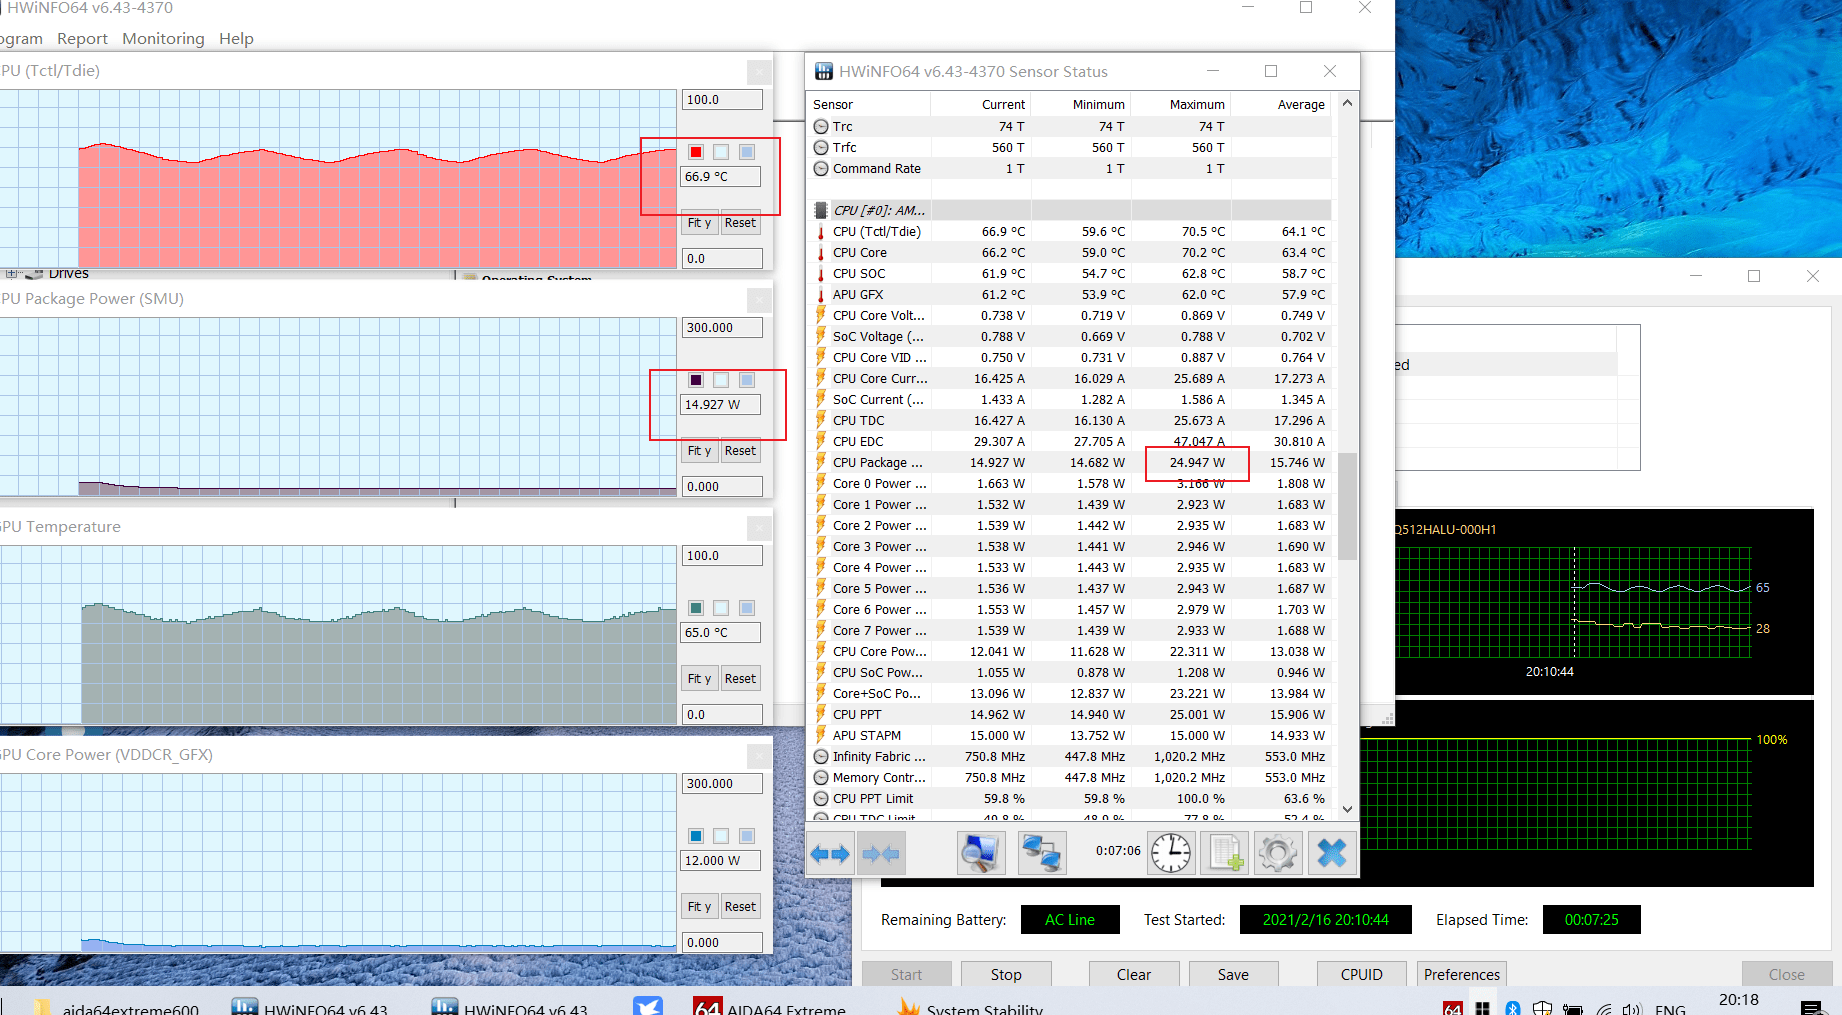This screenshot has width=1842, height=1015.
Task: Click the blue swatch of GPU Core Power graph
Action: [x=696, y=836]
